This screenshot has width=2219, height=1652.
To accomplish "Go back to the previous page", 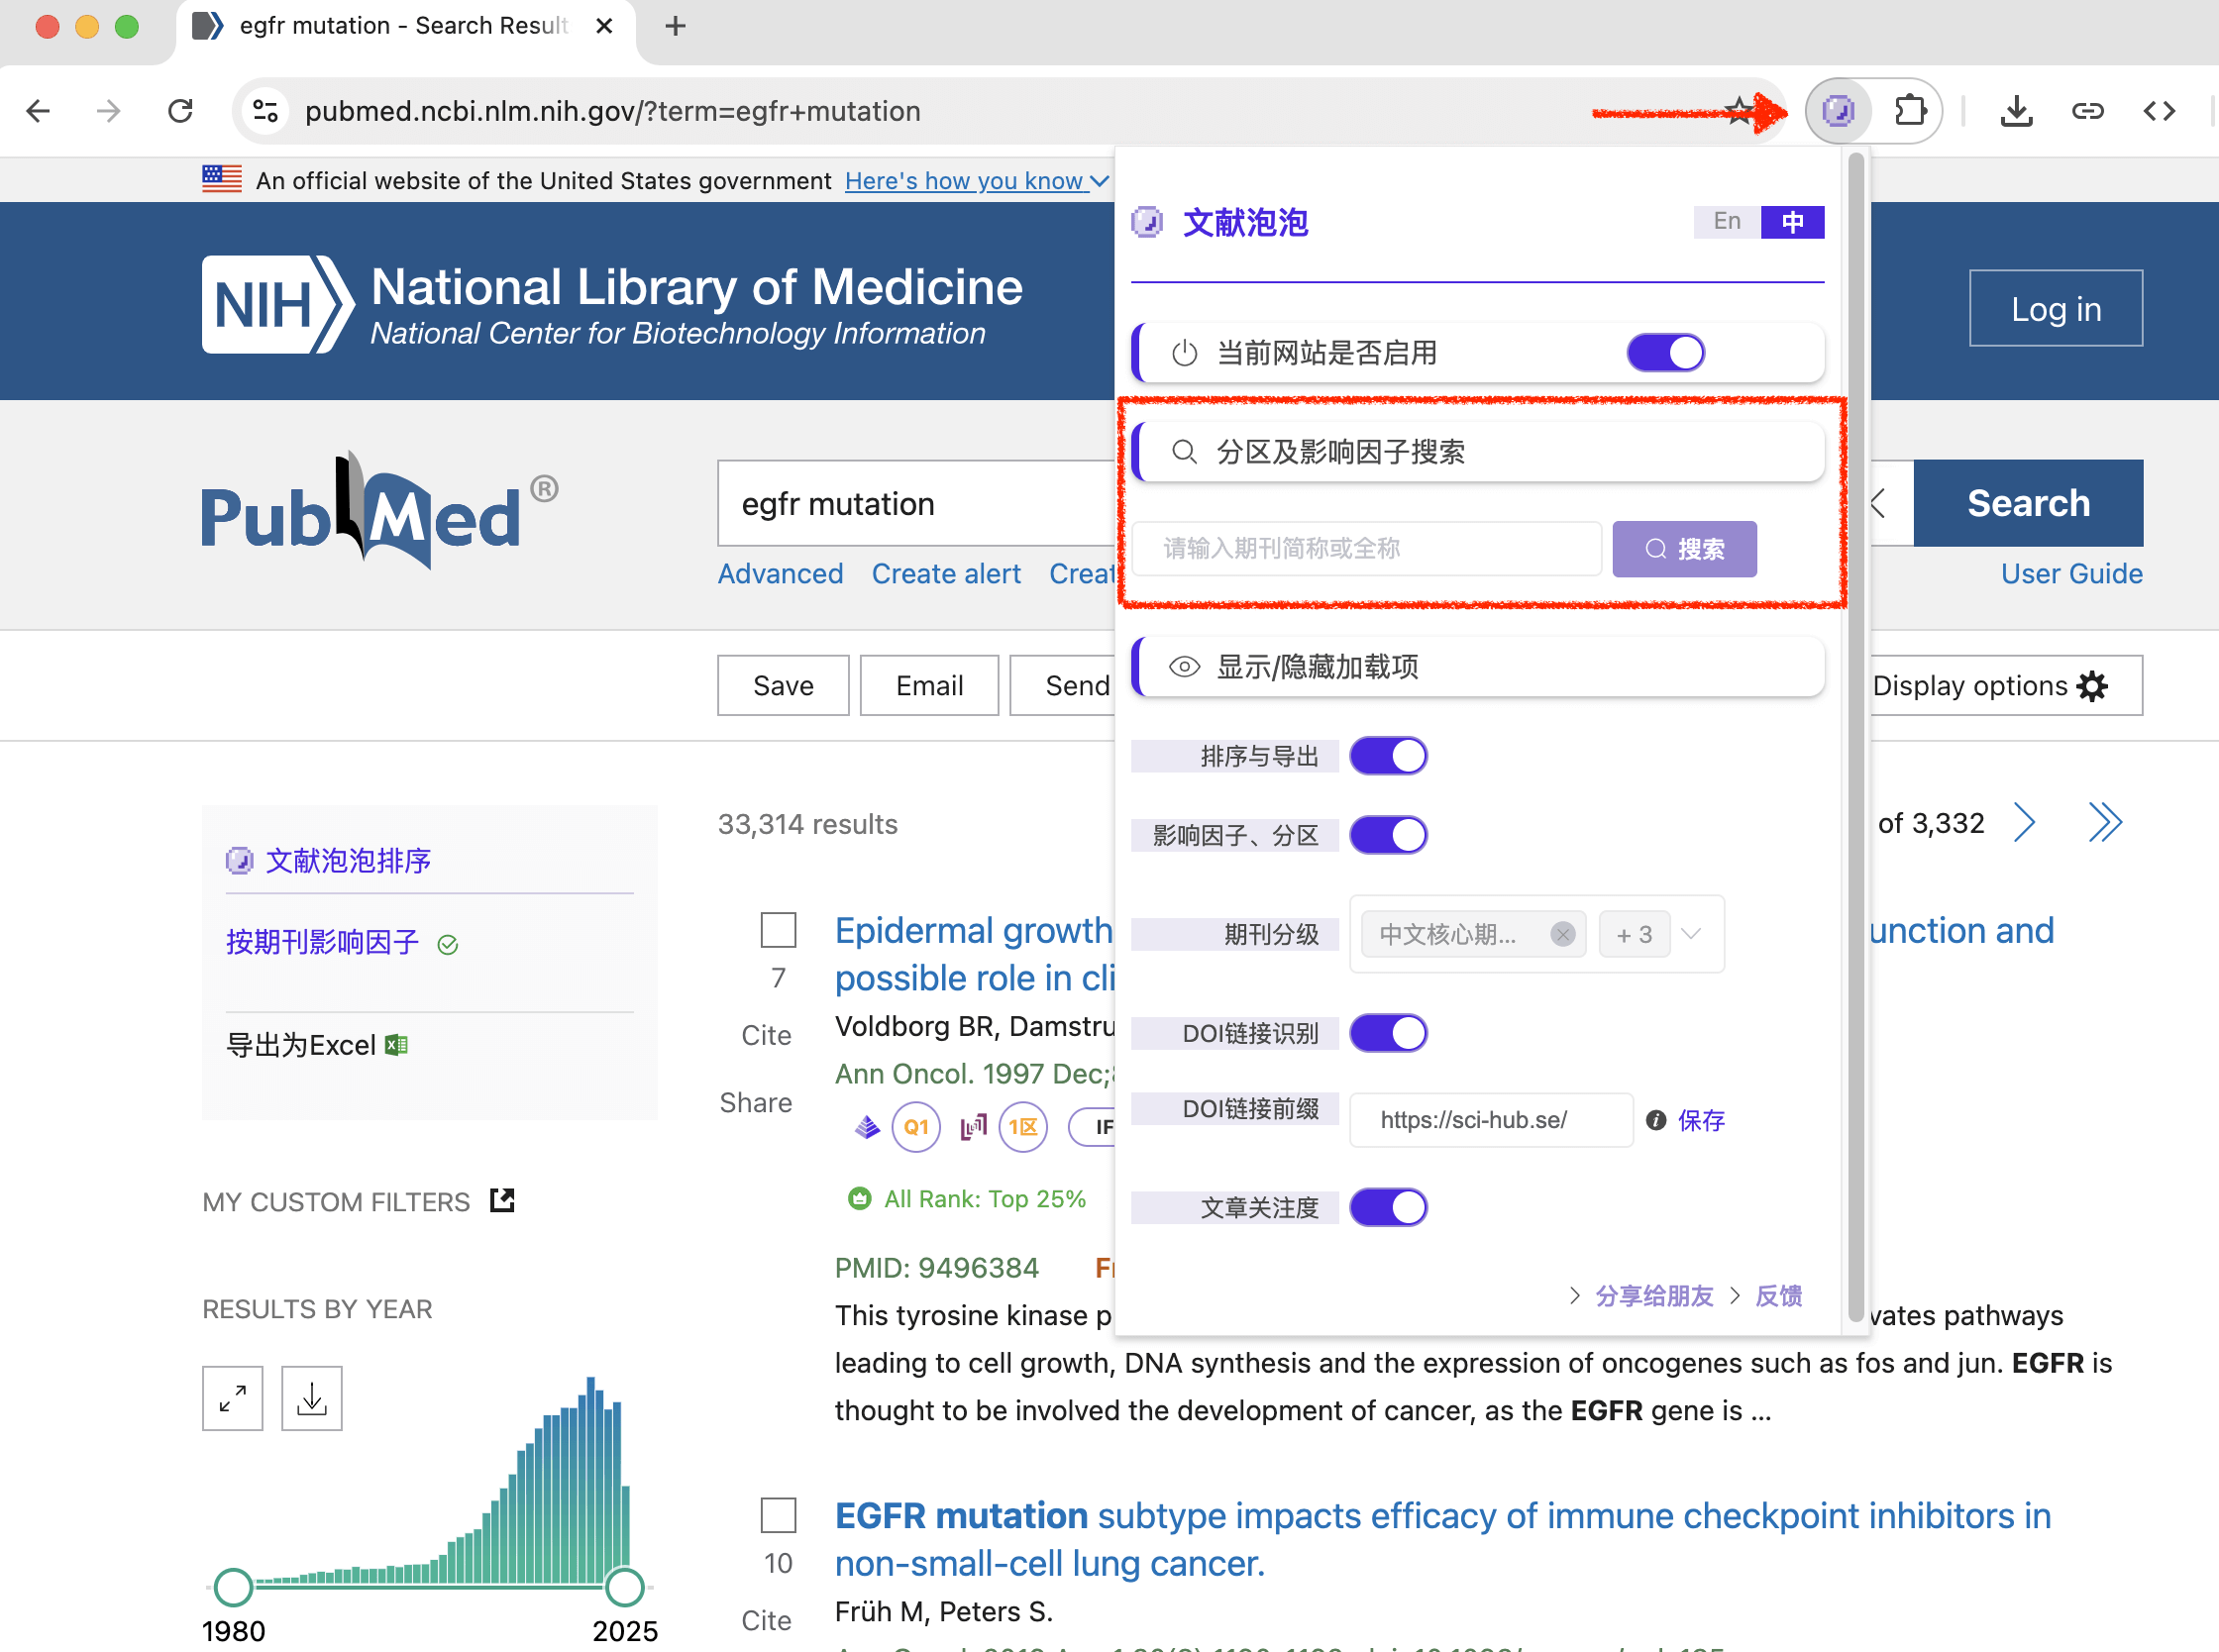I will point(38,111).
